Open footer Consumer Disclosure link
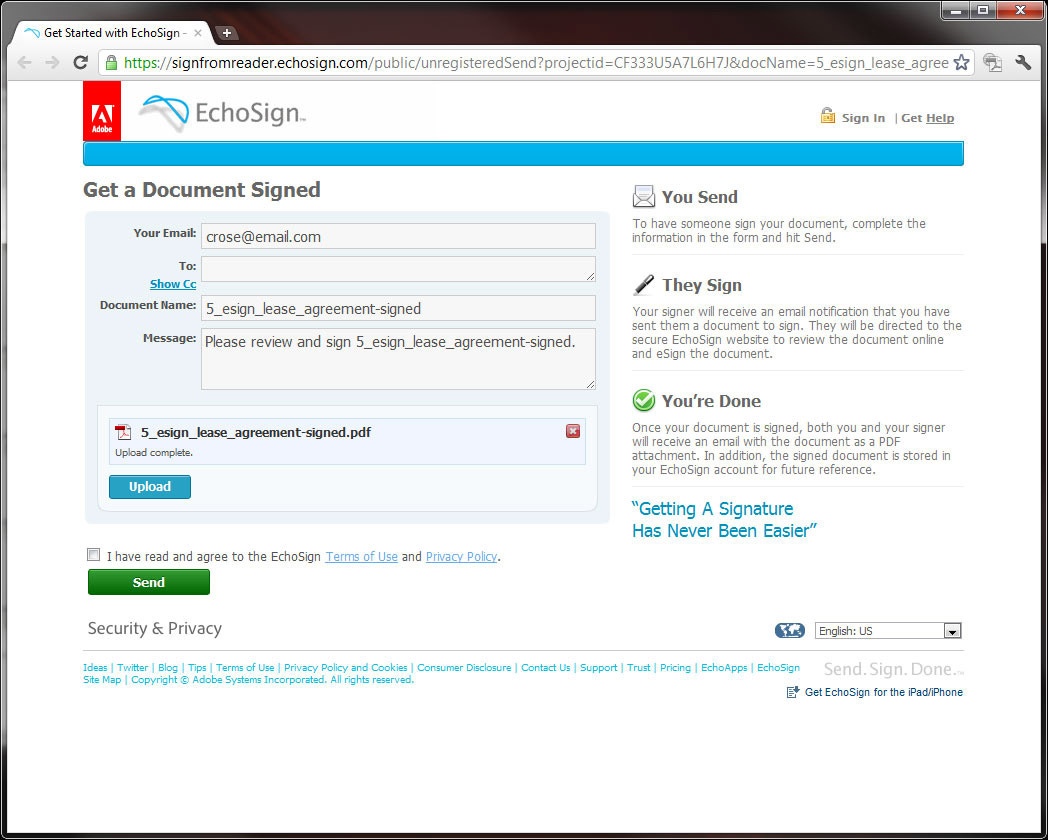The height and width of the screenshot is (840, 1048). 464,668
